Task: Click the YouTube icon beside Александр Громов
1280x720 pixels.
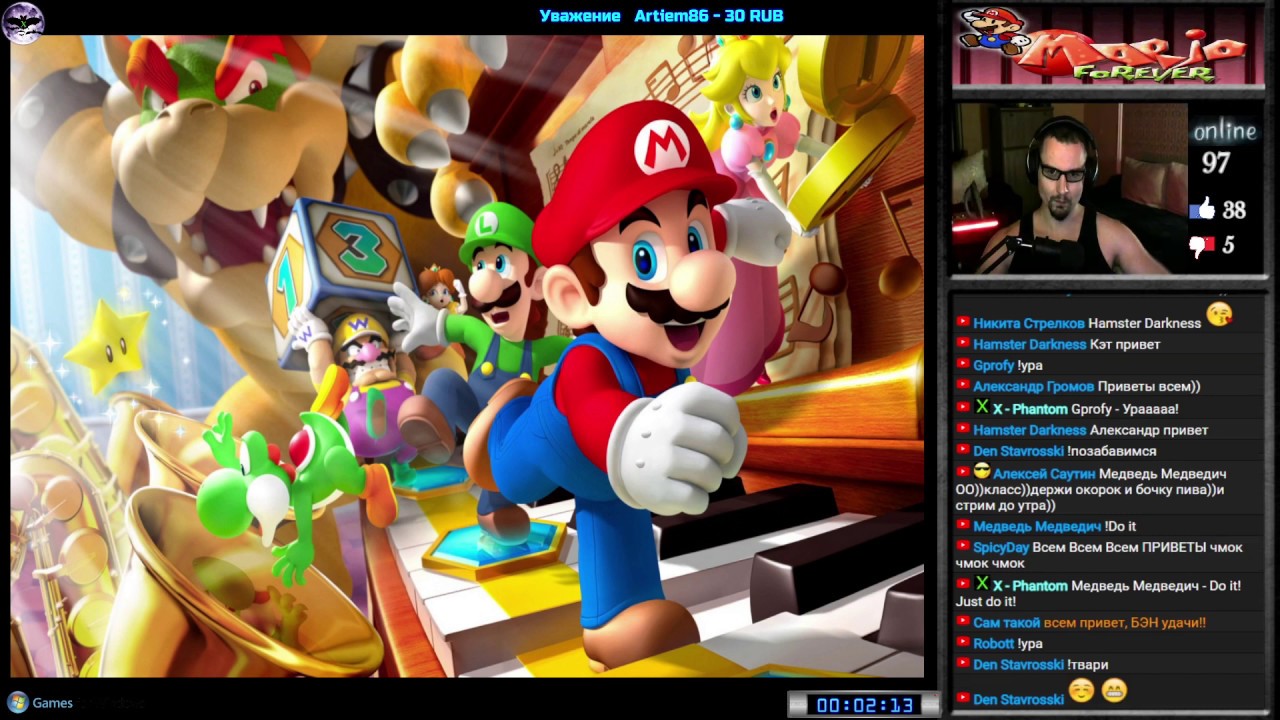Action: [x=963, y=386]
